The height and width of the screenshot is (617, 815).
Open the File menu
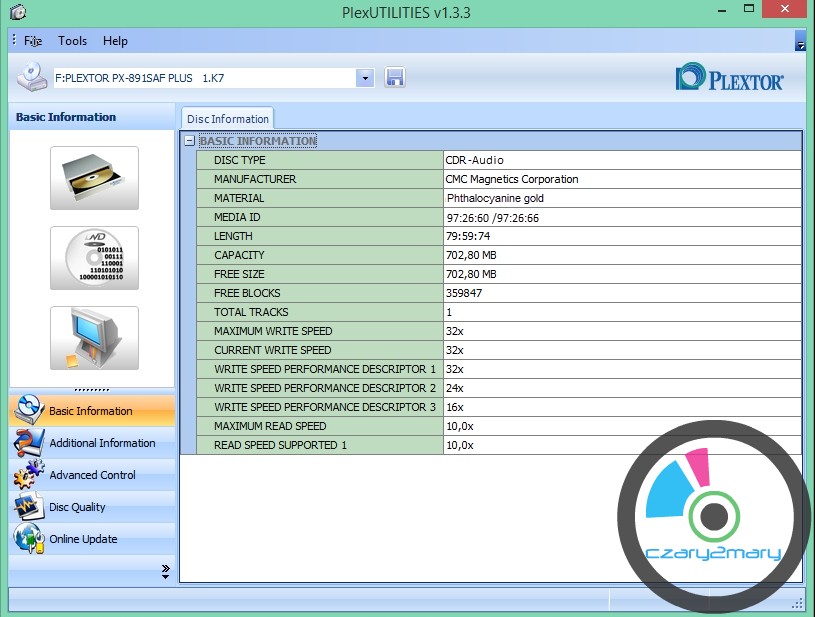33,41
